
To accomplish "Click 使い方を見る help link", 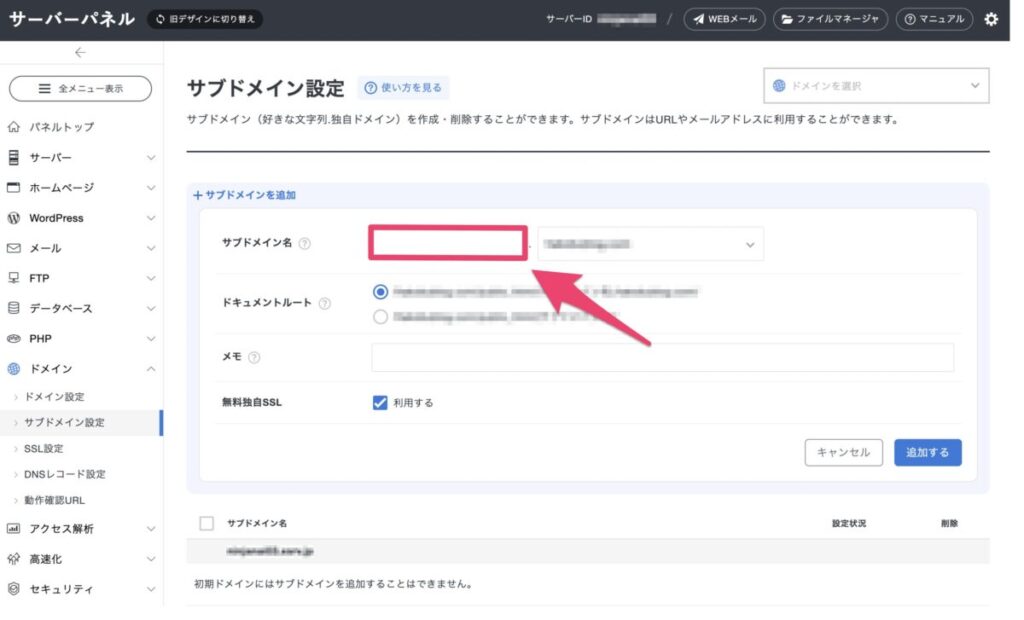I will point(404,88).
